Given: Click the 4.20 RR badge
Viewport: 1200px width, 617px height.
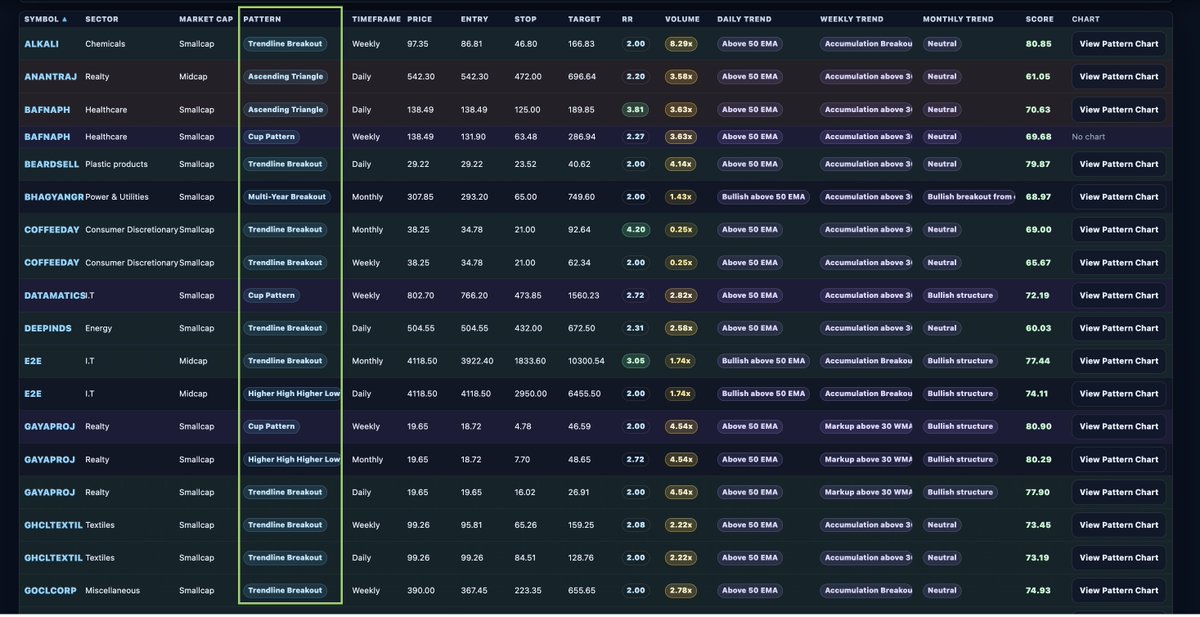Looking at the screenshot, I should click(x=635, y=230).
